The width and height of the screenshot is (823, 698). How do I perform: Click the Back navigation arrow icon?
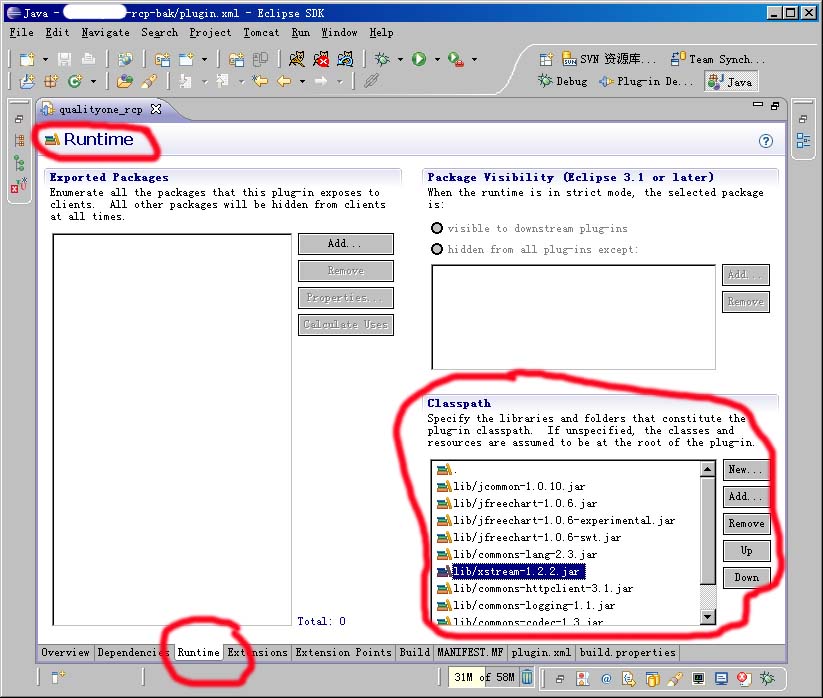(x=284, y=81)
